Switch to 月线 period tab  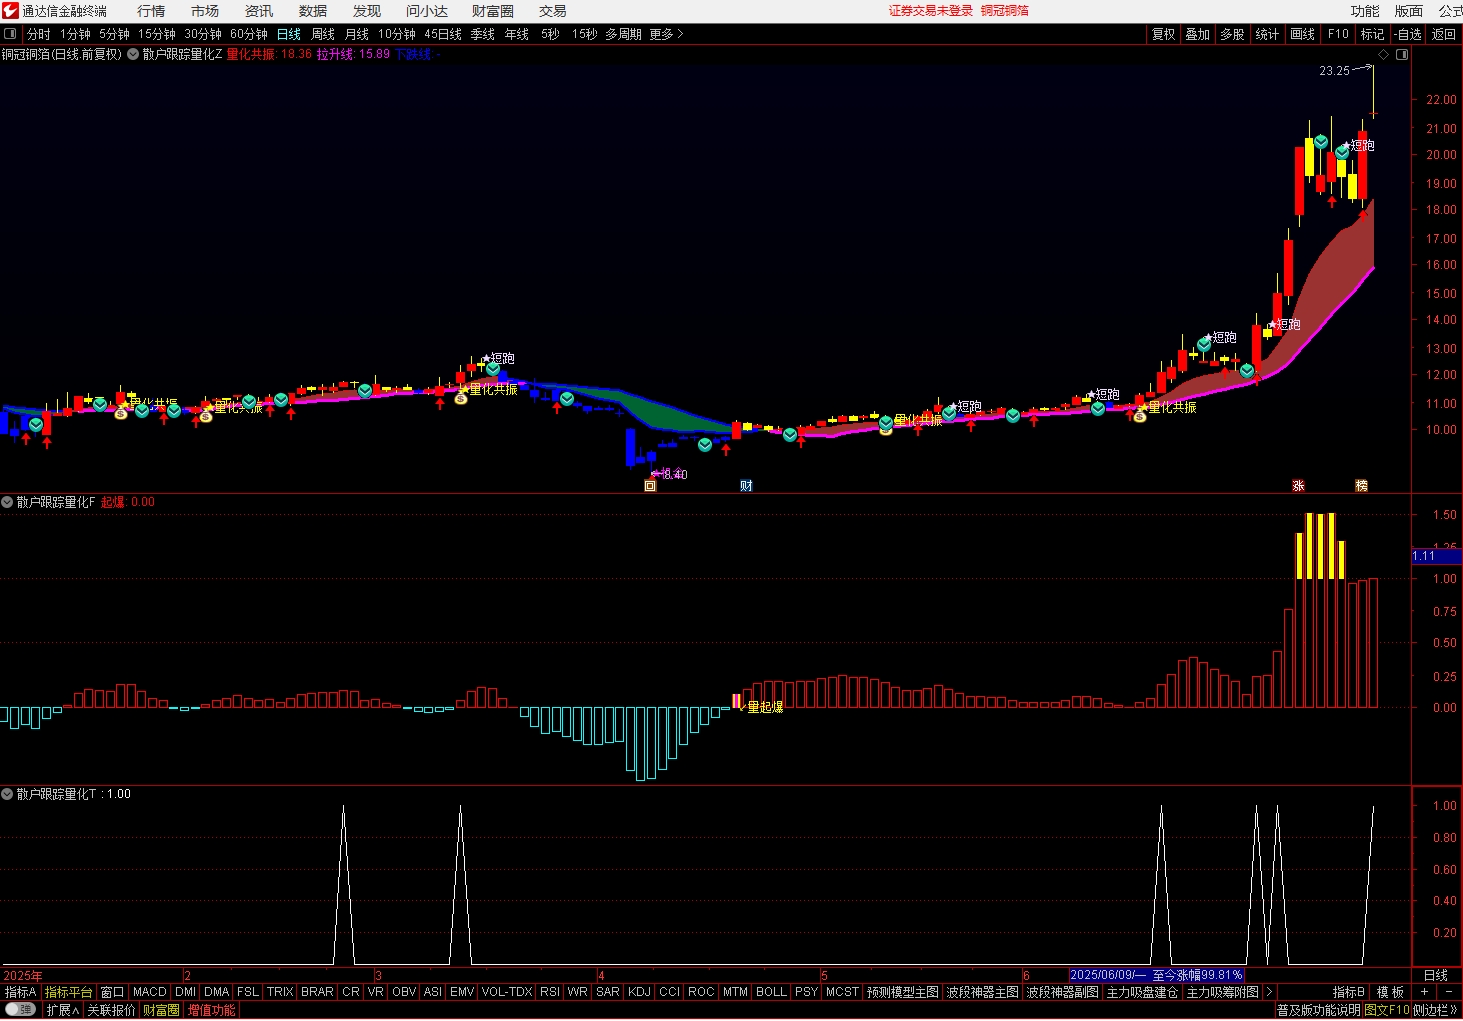coord(357,34)
